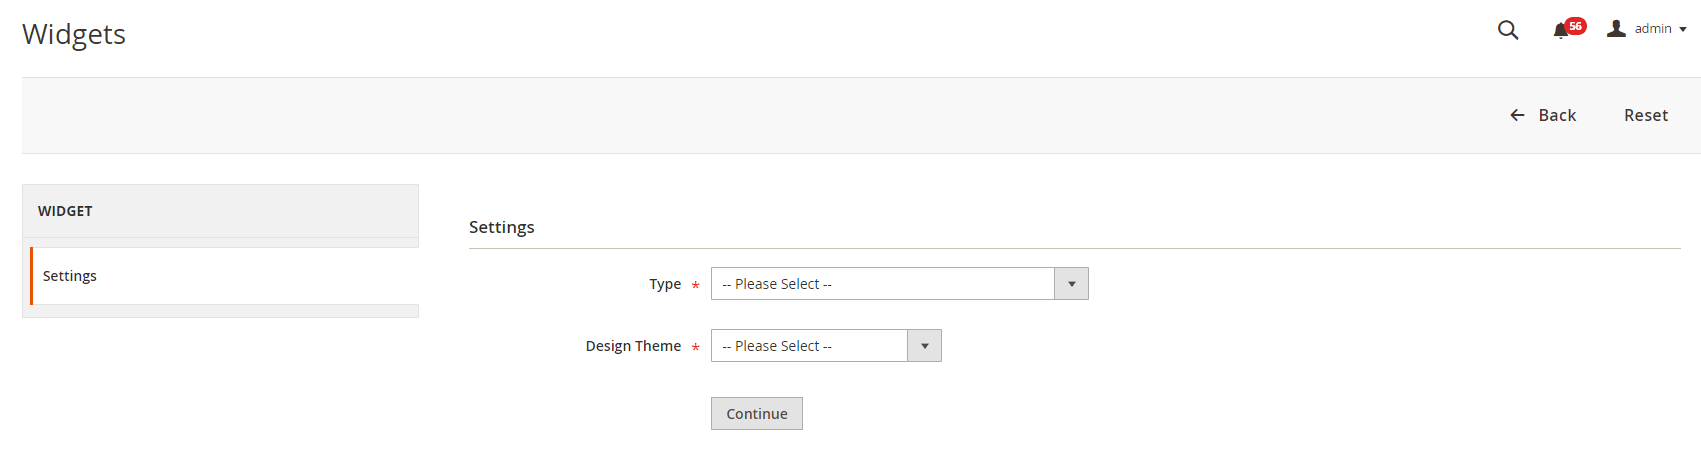The height and width of the screenshot is (471, 1701).
Task: Click the WIDGET panel header
Action: [65, 211]
